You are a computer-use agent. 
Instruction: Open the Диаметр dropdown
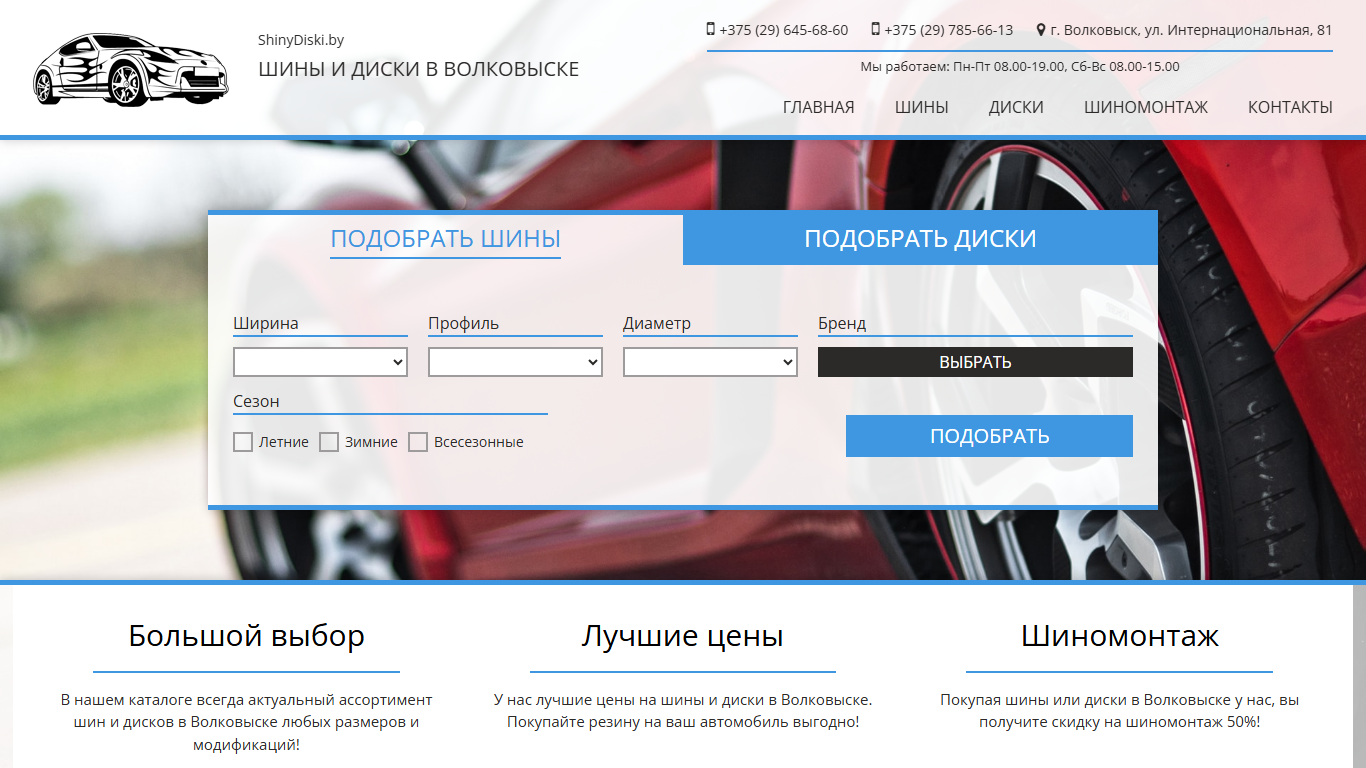coord(710,362)
